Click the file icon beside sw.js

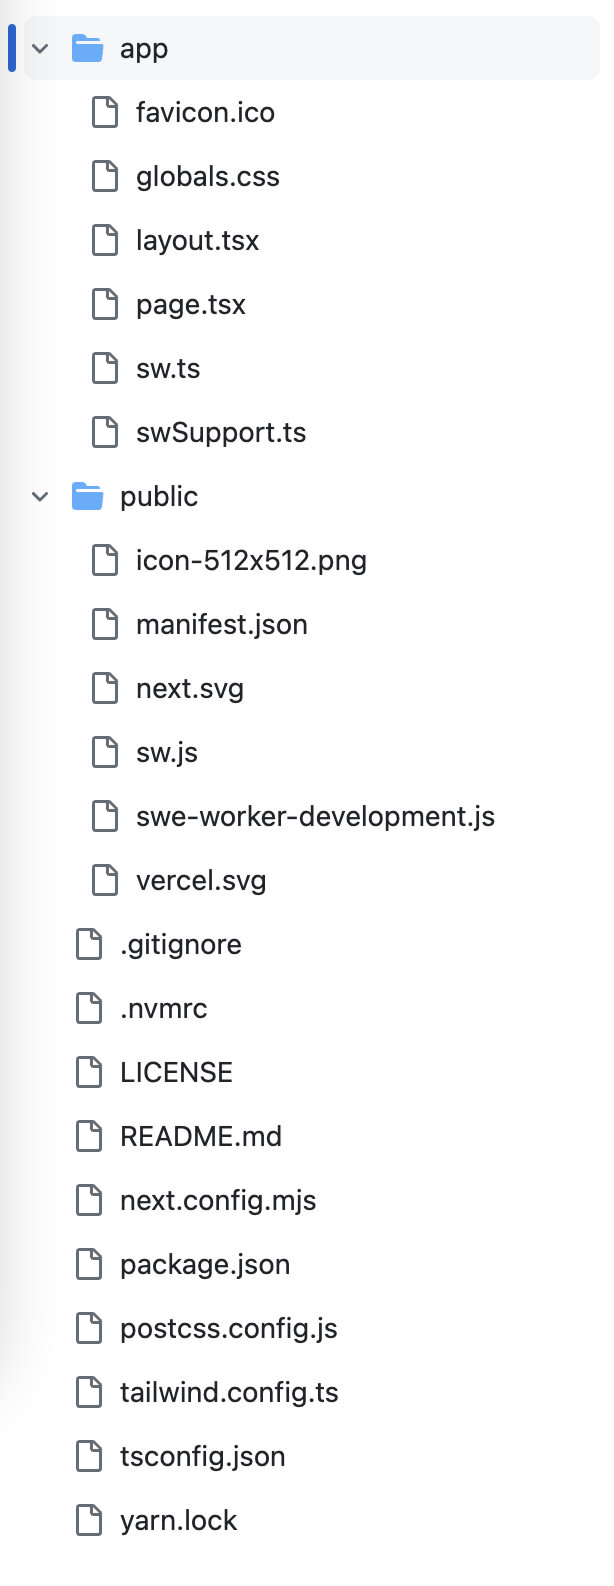(x=105, y=752)
